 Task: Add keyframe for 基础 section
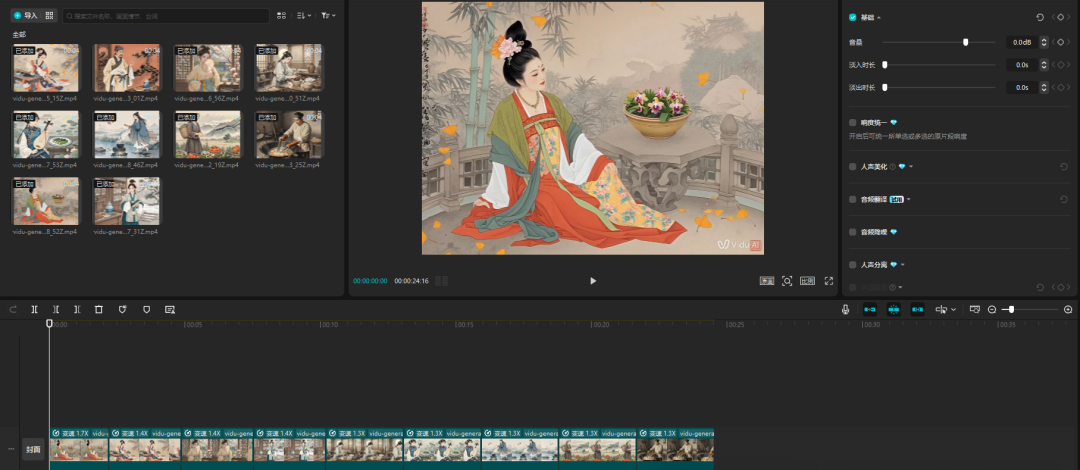point(1061,17)
